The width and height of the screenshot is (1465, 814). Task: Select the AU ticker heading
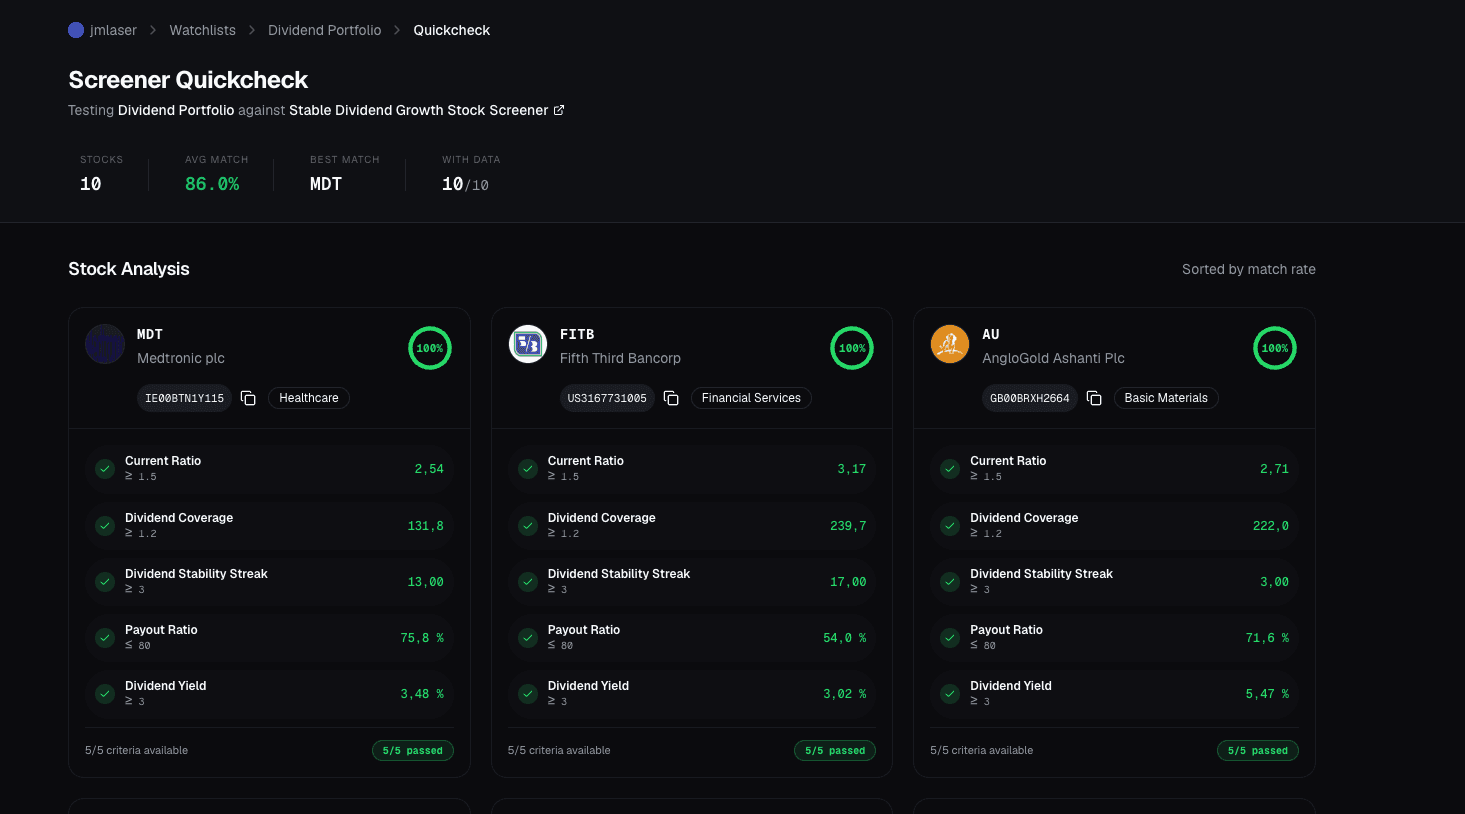point(991,334)
